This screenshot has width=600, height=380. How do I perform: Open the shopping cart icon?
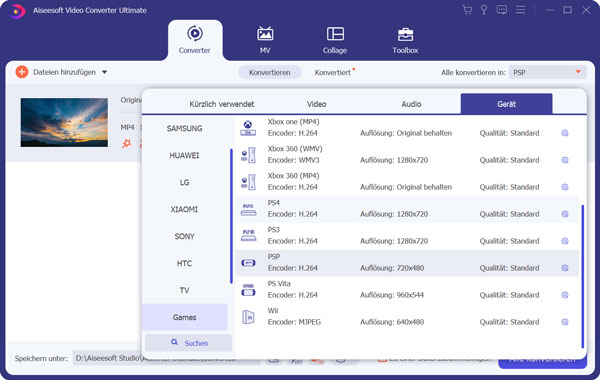click(x=467, y=10)
